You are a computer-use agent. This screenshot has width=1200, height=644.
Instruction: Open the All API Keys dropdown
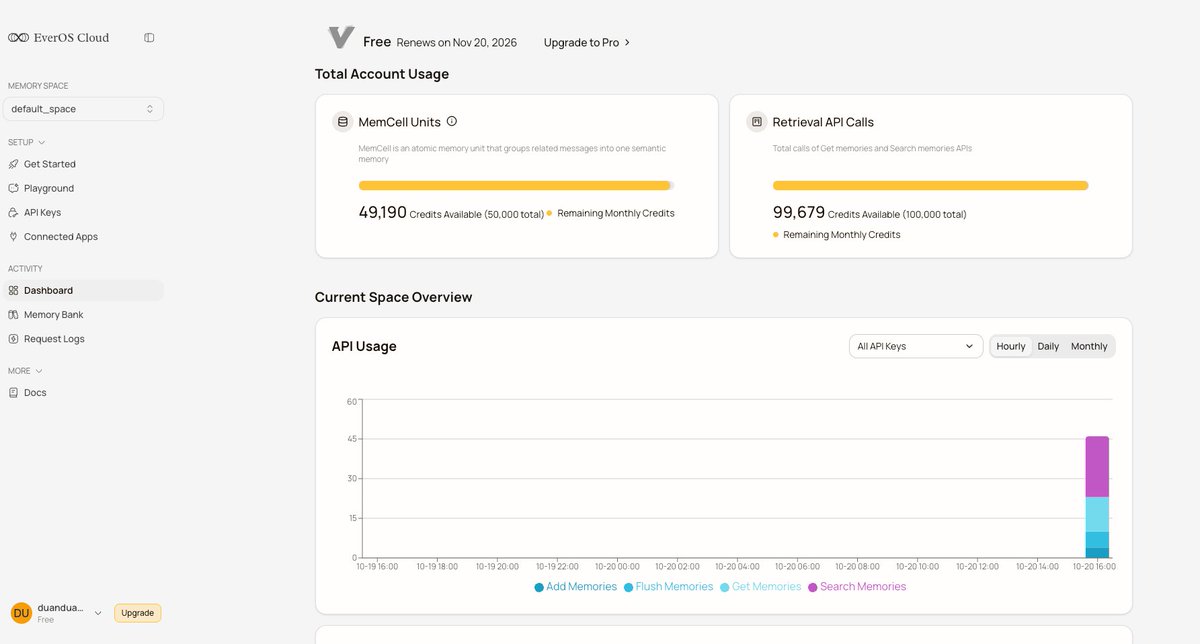click(x=916, y=346)
